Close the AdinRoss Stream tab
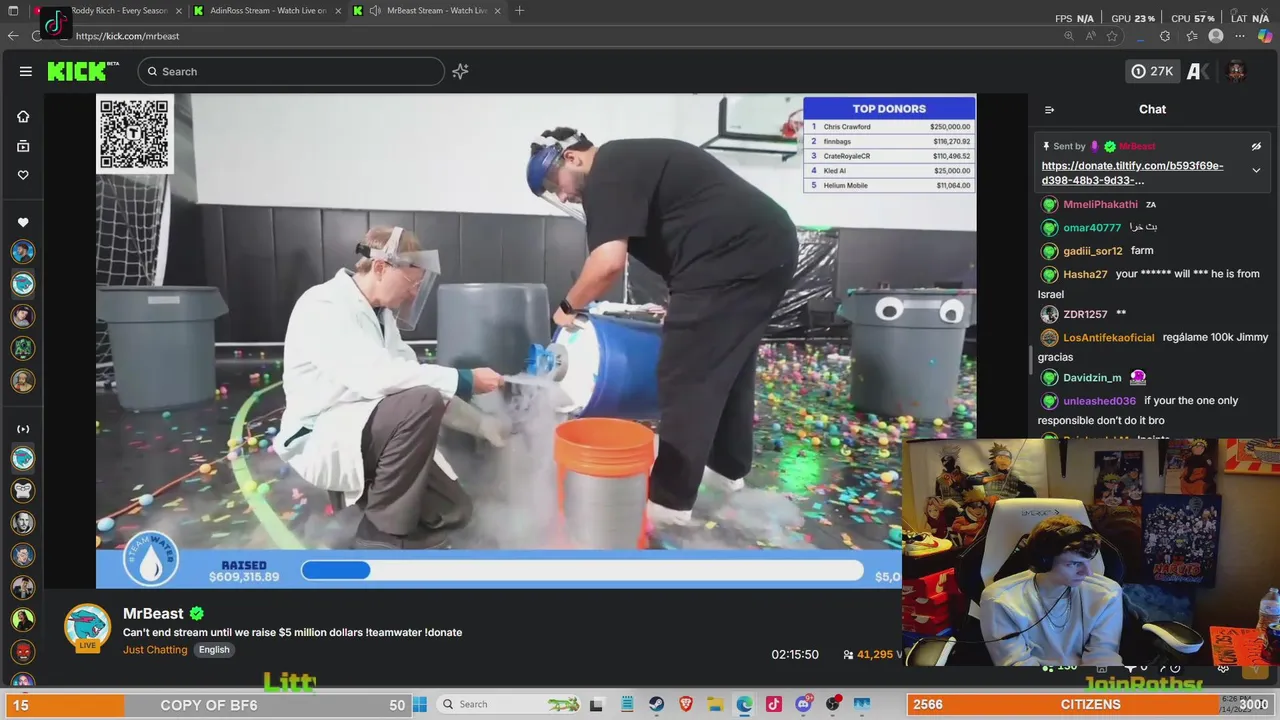The height and width of the screenshot is (720, 1280). (338, 10)
